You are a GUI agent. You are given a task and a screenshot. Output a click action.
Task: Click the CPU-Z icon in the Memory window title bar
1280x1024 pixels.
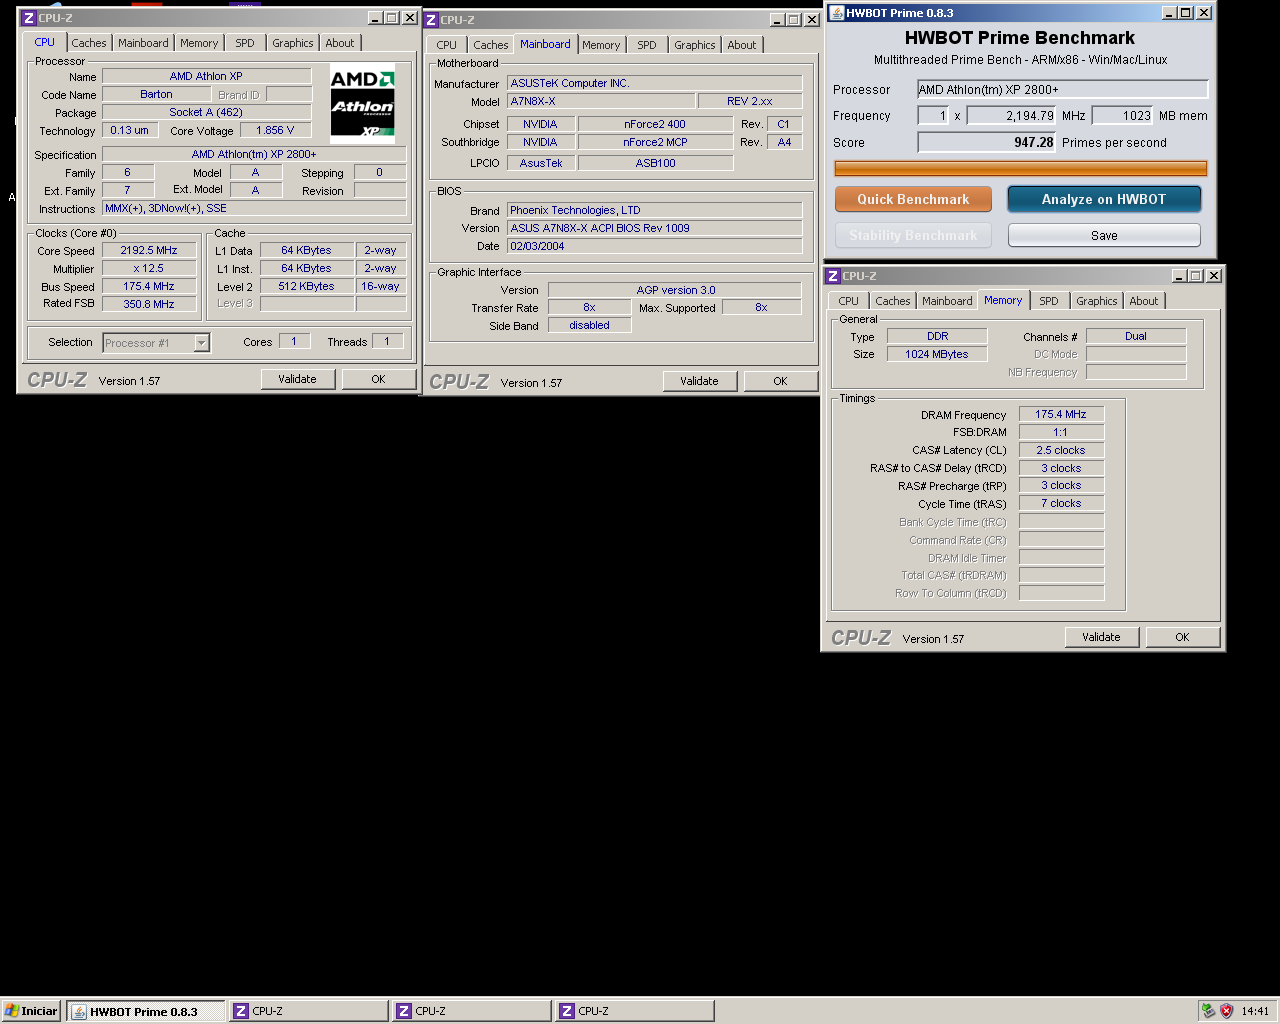[833, 276]
